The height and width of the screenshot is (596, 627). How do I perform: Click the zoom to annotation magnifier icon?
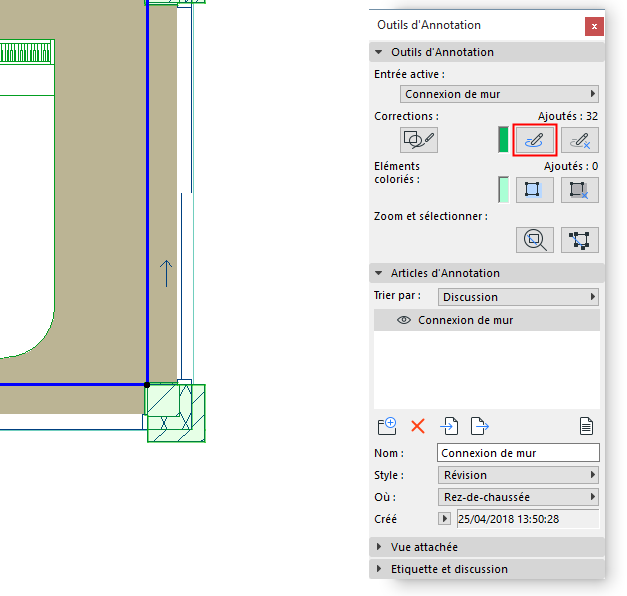(x=535, y=240)
